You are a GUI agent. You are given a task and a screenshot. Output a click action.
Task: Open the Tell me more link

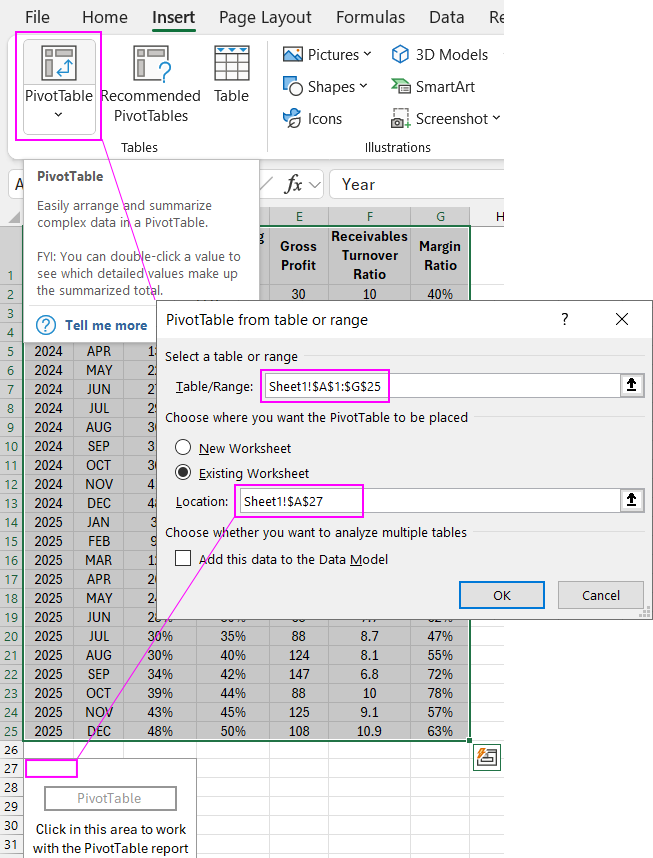(105, 325)
